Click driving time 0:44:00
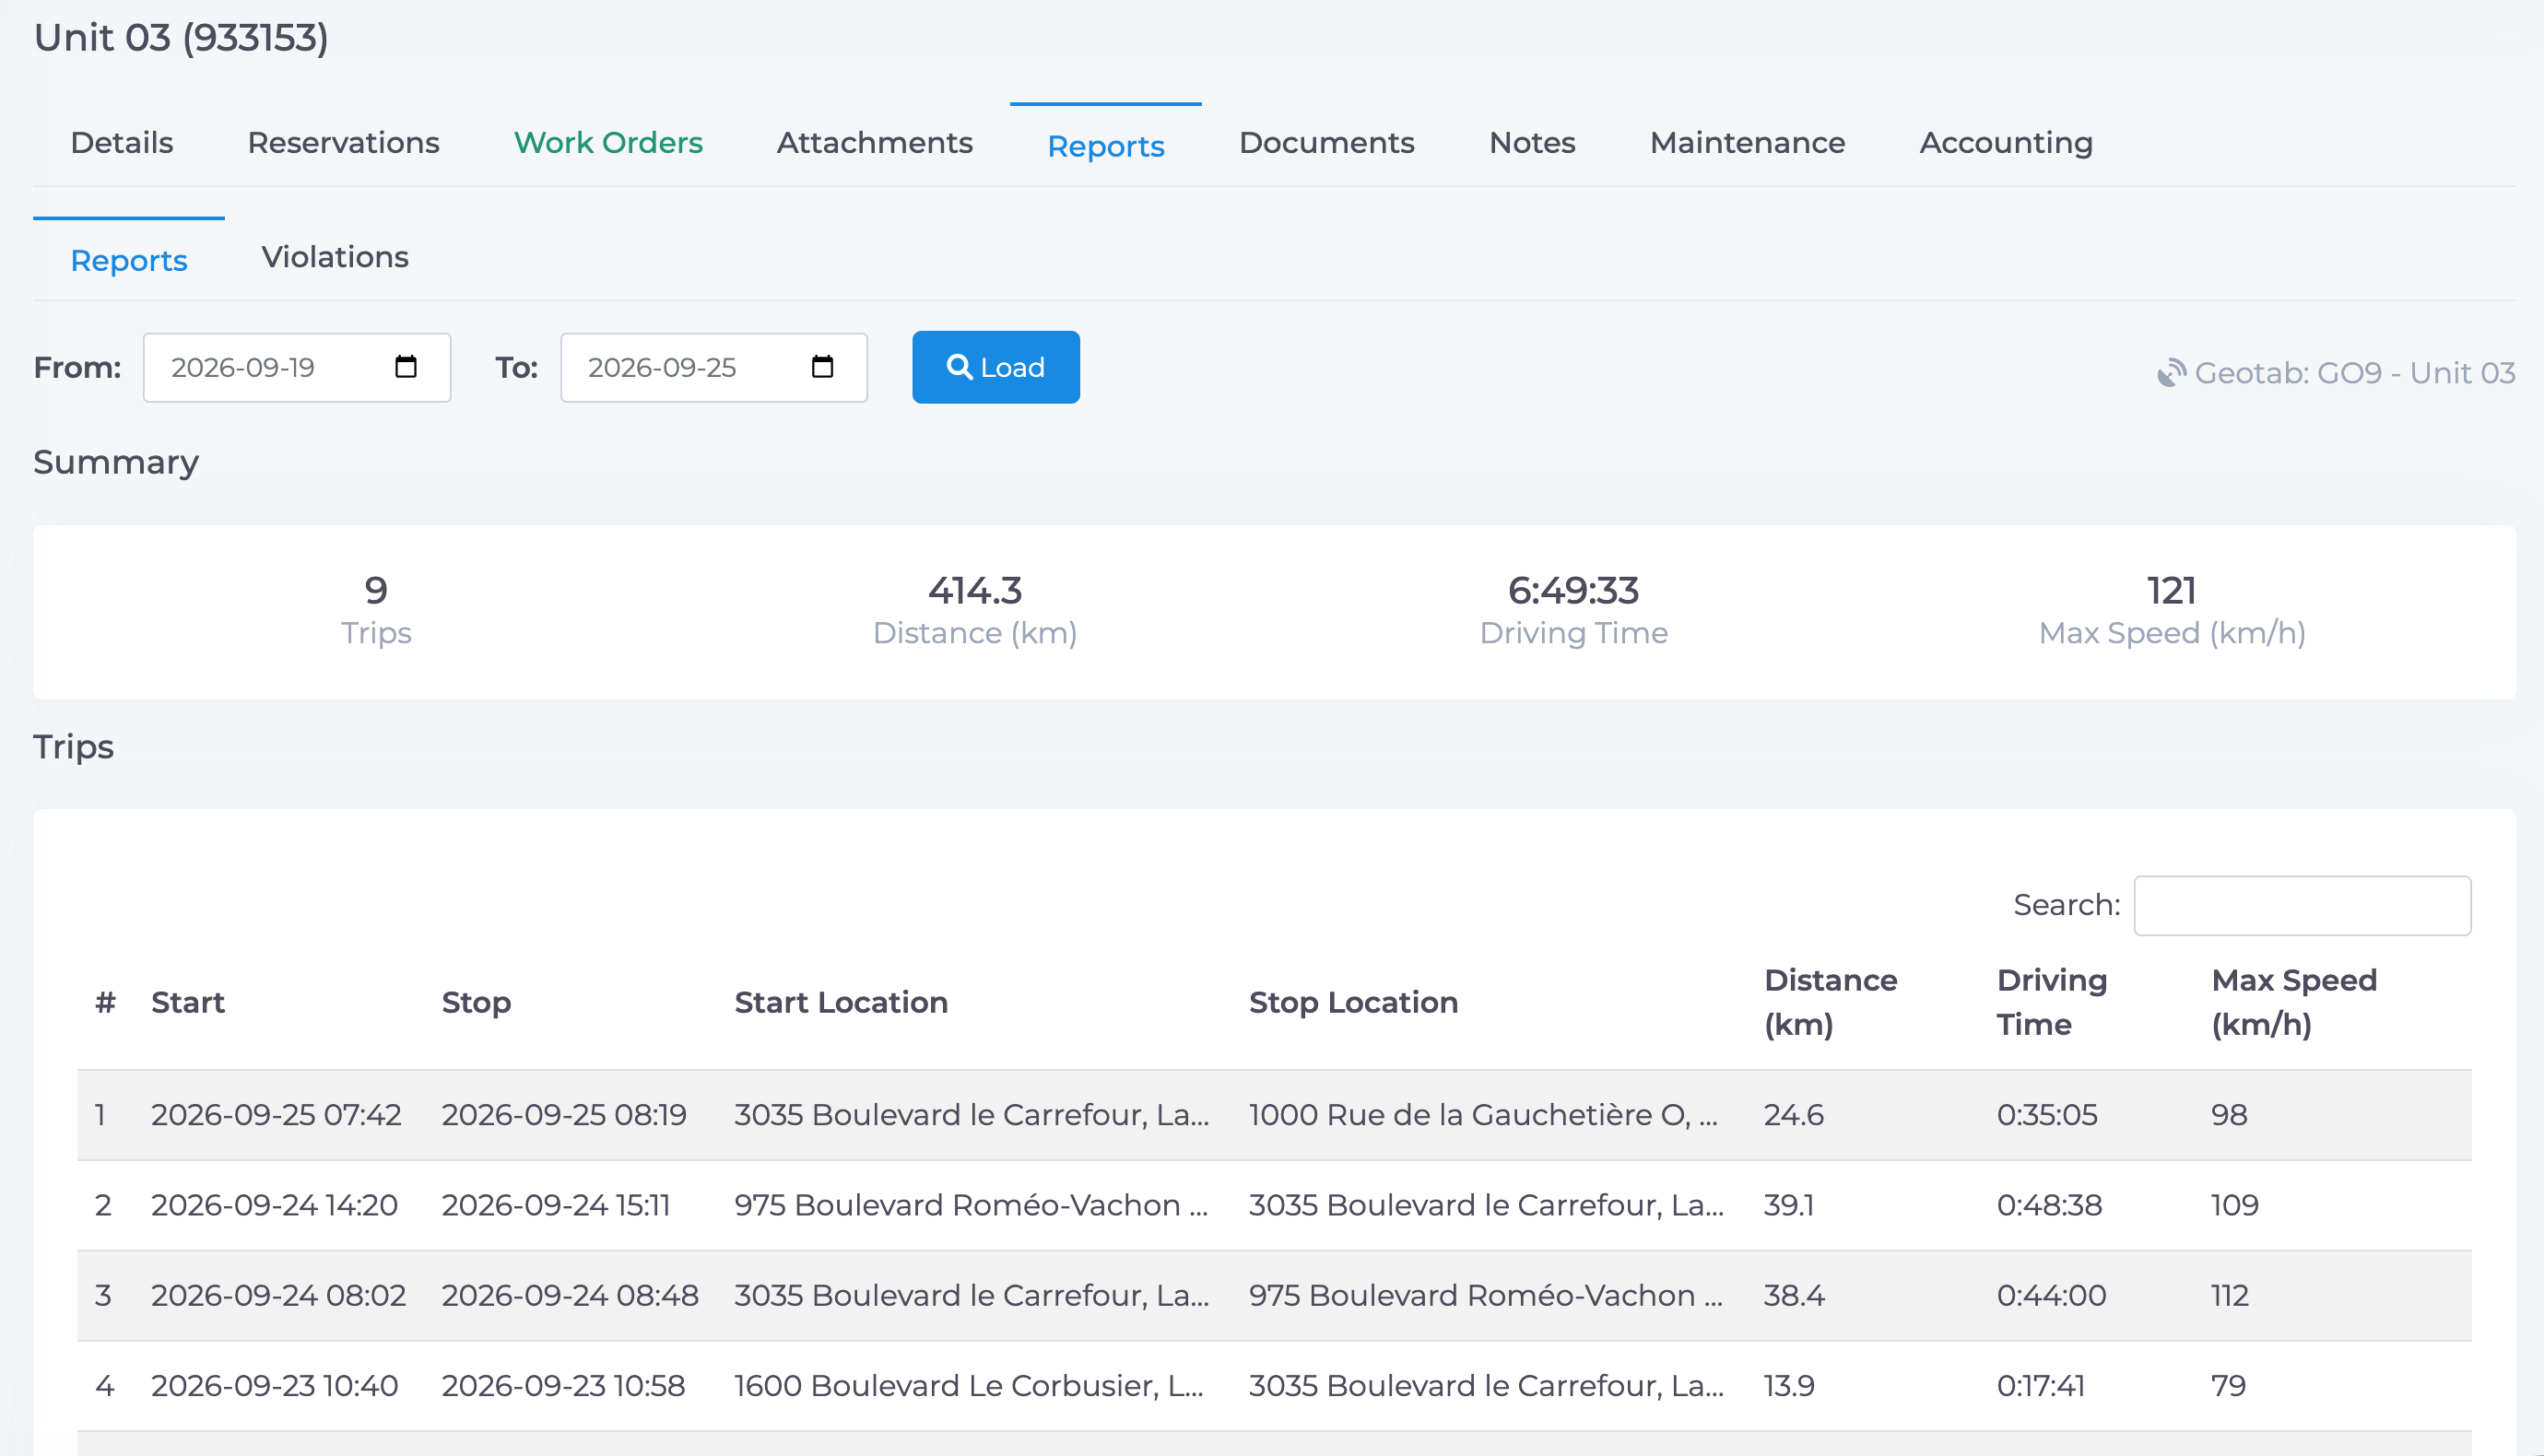This screenshot has height=1456, width=2544. pos(2051,1295)
